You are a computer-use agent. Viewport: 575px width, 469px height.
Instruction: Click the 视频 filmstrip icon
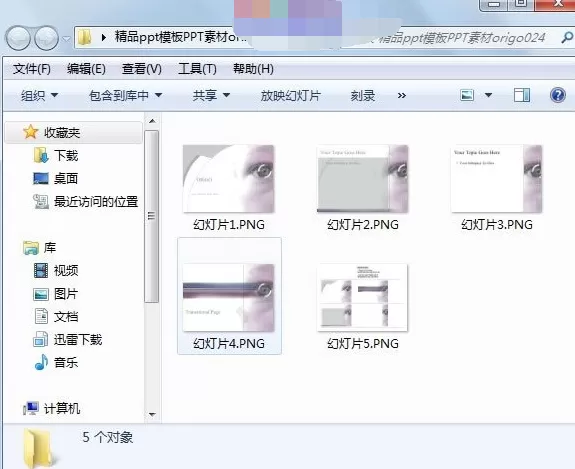(41, 271)
